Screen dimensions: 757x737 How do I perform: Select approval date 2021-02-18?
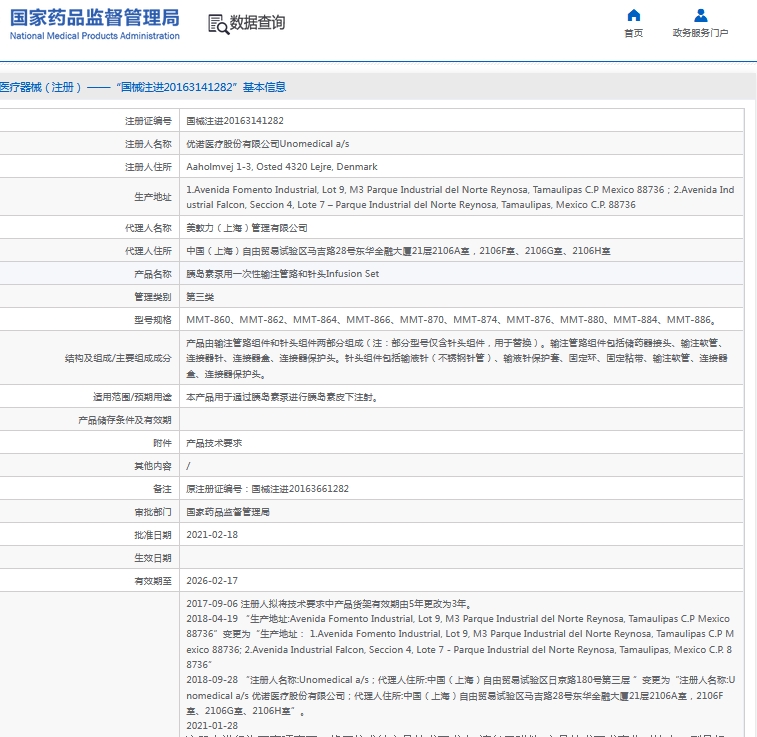tap(212, 535)
